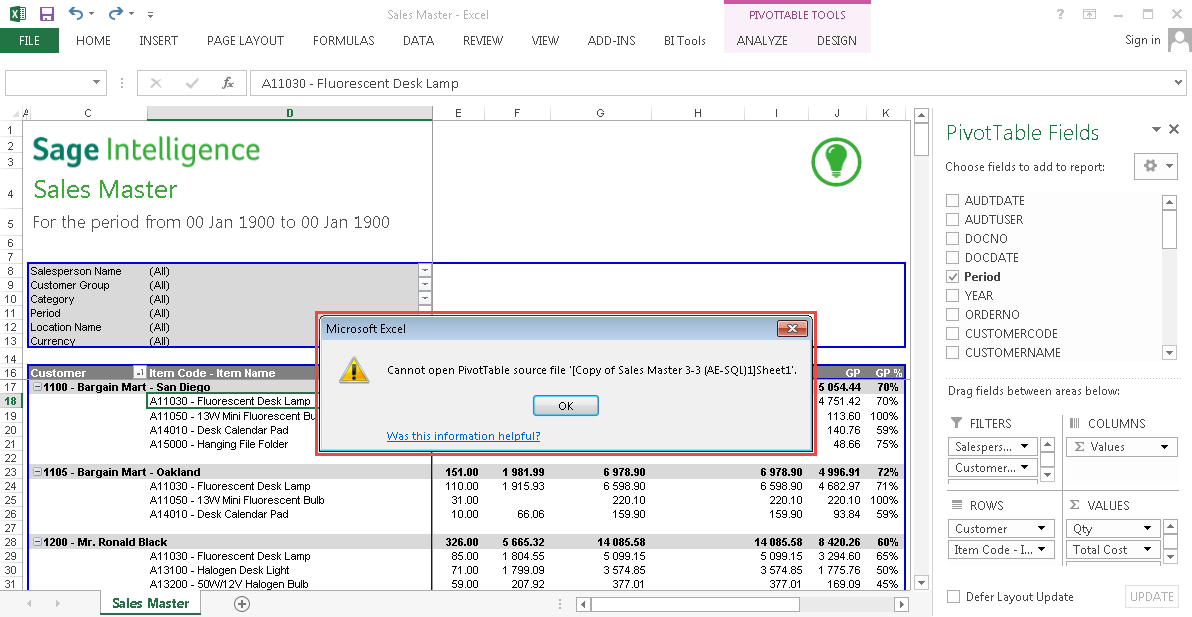Click the Ribbon Display Options icon
This screenshot has height=617, width=1192.
point(1089,14)
